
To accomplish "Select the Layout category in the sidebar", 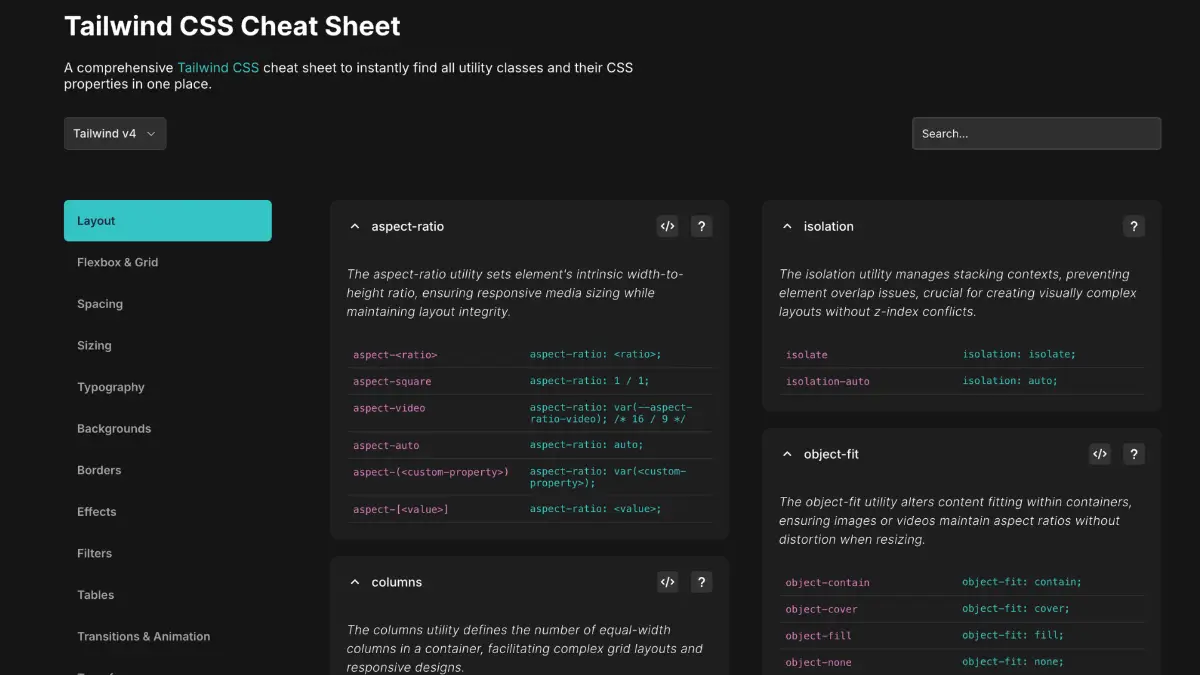I will pos(167,220).
